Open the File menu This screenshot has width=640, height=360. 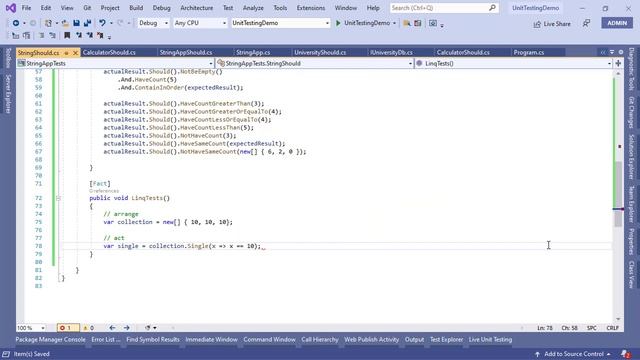26,8
